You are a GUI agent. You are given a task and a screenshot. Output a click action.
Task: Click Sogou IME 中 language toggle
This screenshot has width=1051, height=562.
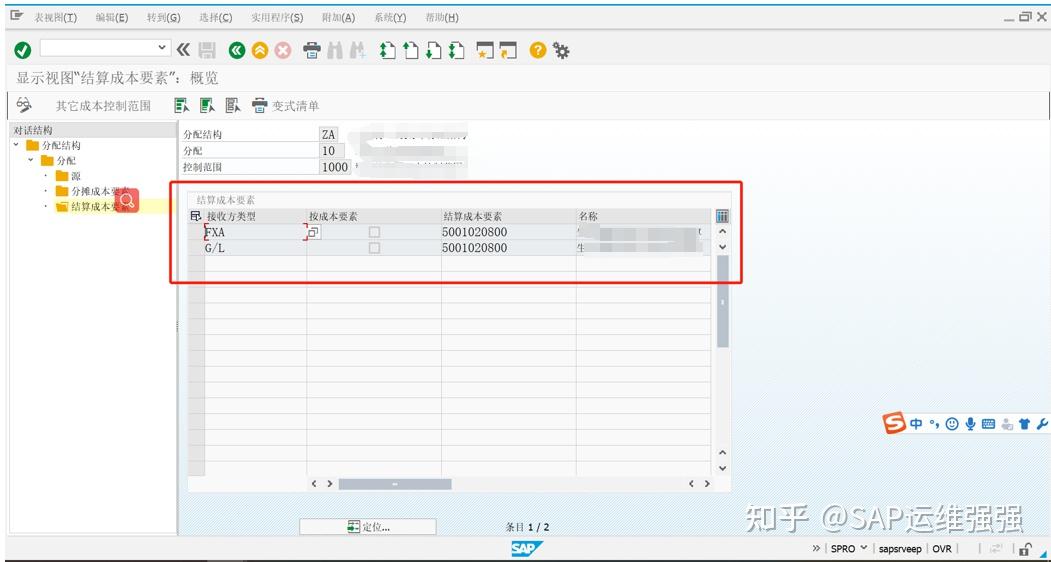pos(916,424)
